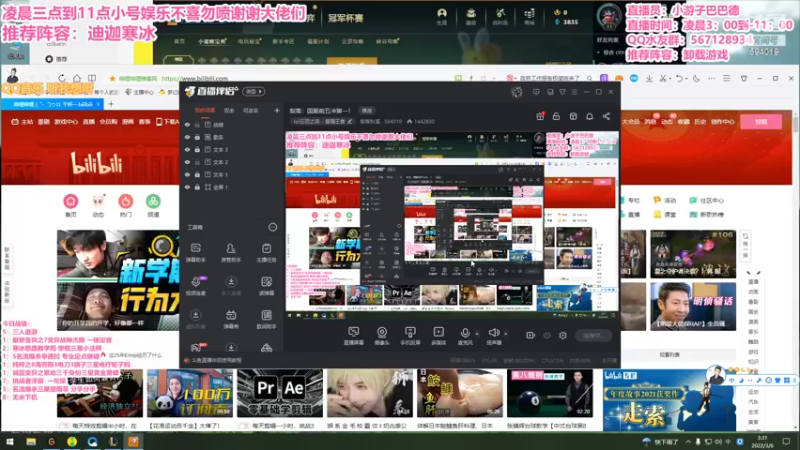800x450 pixels.
Task: Open 弹幕秀 tool in the toolbox
Action: pyautogui.click(x=231, y=319)
